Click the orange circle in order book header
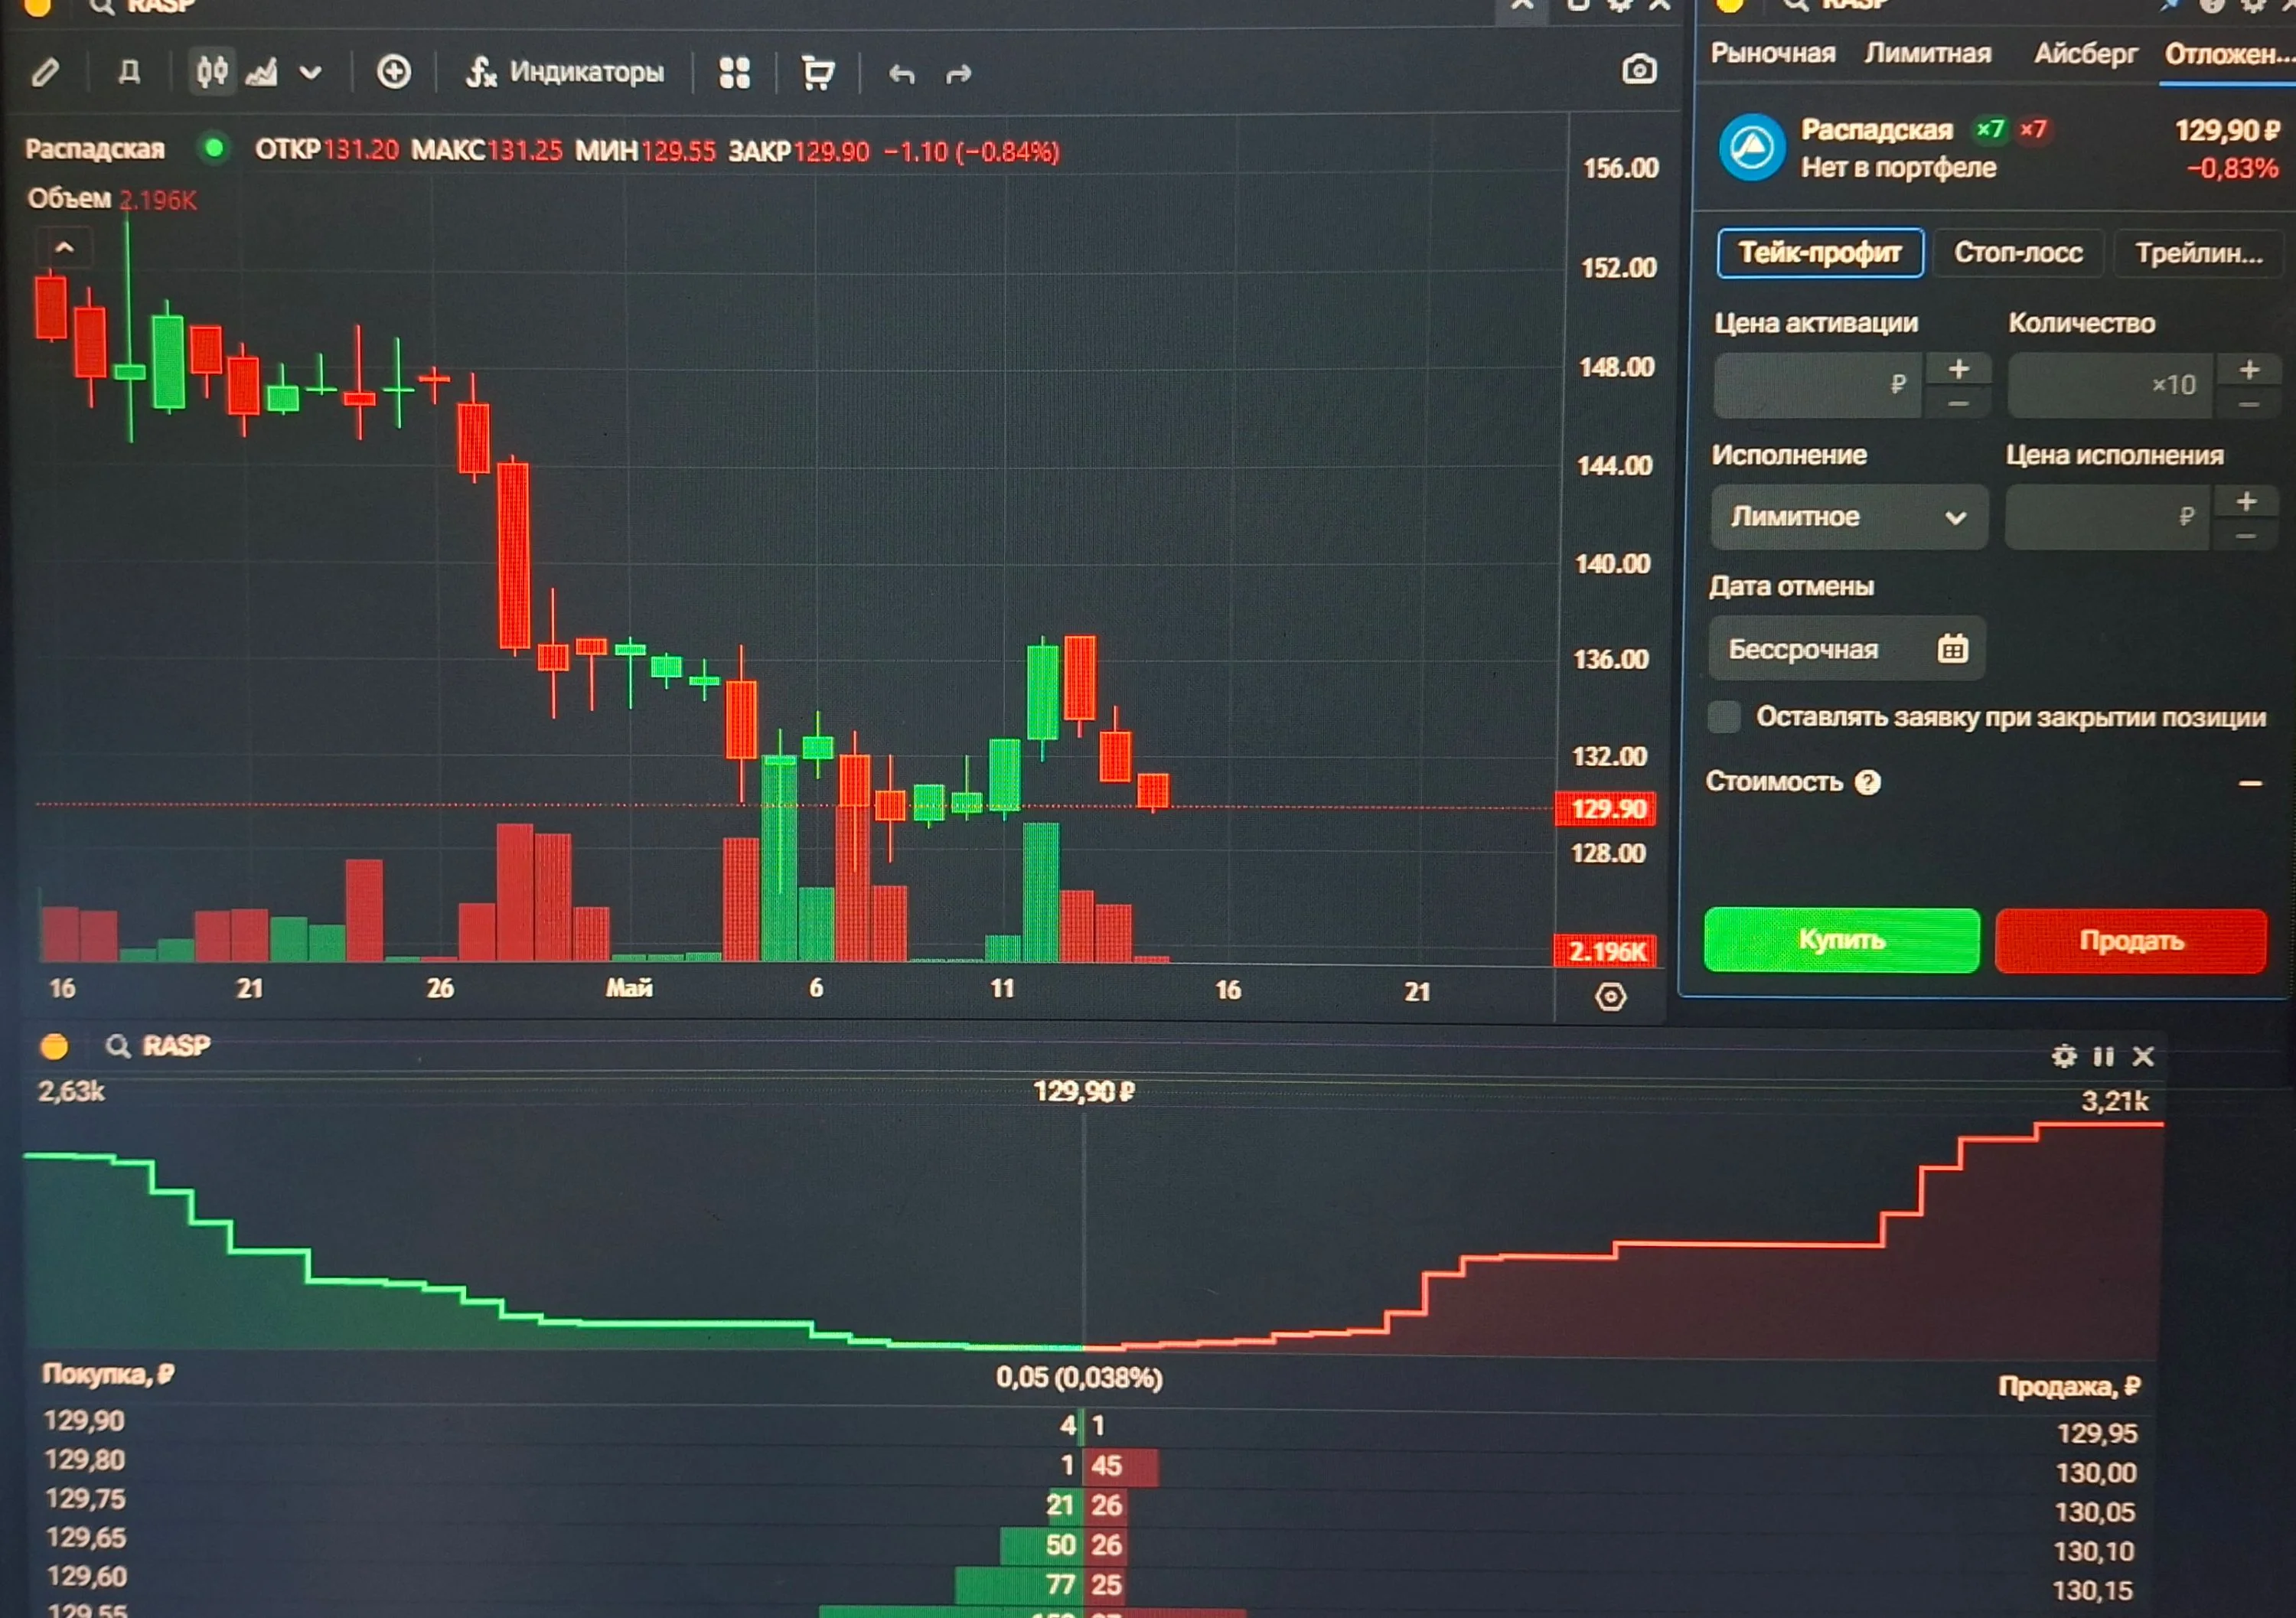Viewport: 2296px width, 1618px height. 55,1046
